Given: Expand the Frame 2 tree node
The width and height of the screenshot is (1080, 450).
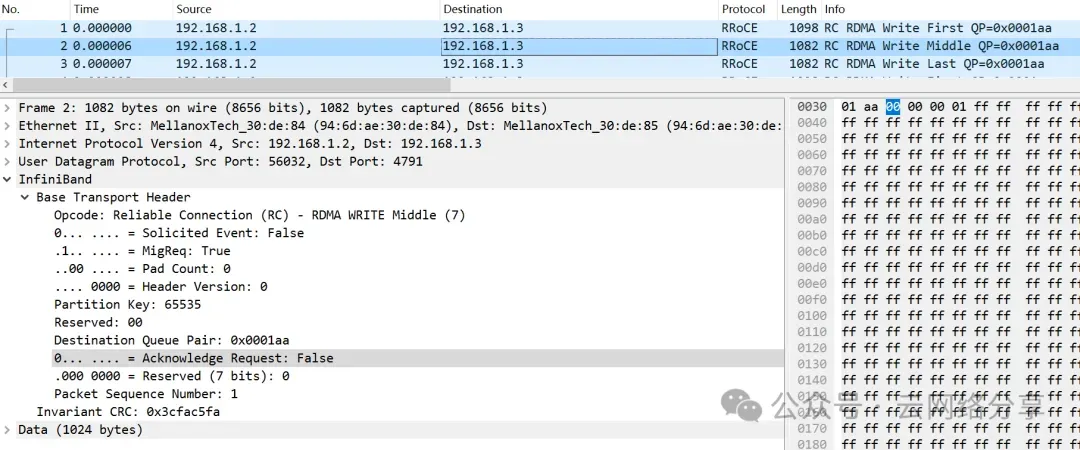Looking at the screenshot, I should [x=8, y=108].
